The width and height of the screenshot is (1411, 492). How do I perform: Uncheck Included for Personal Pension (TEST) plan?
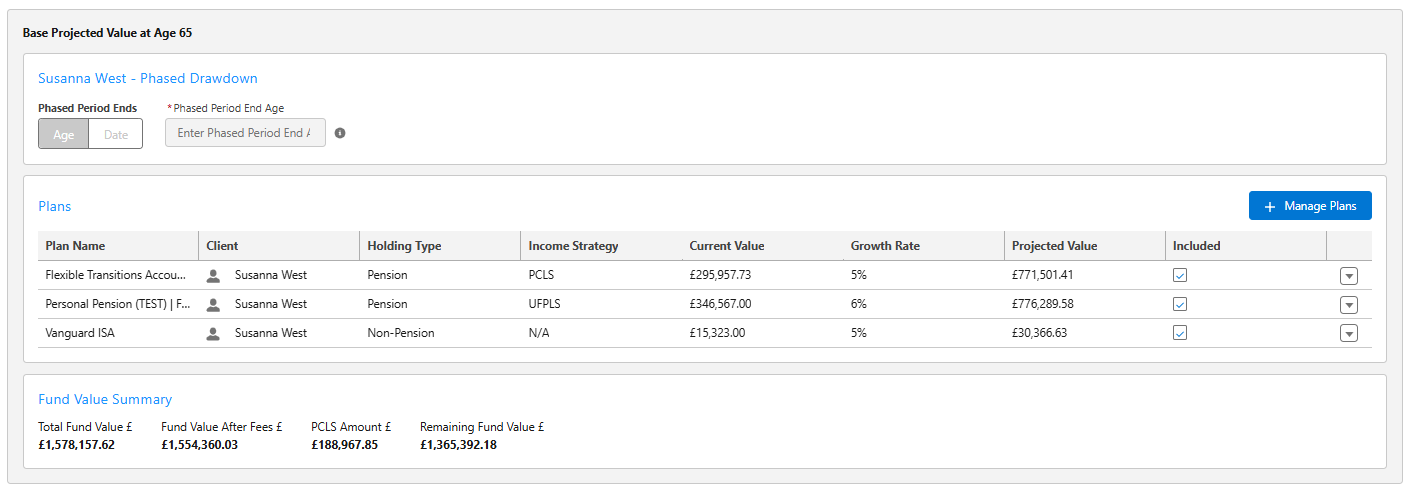tap(1180, 304)
